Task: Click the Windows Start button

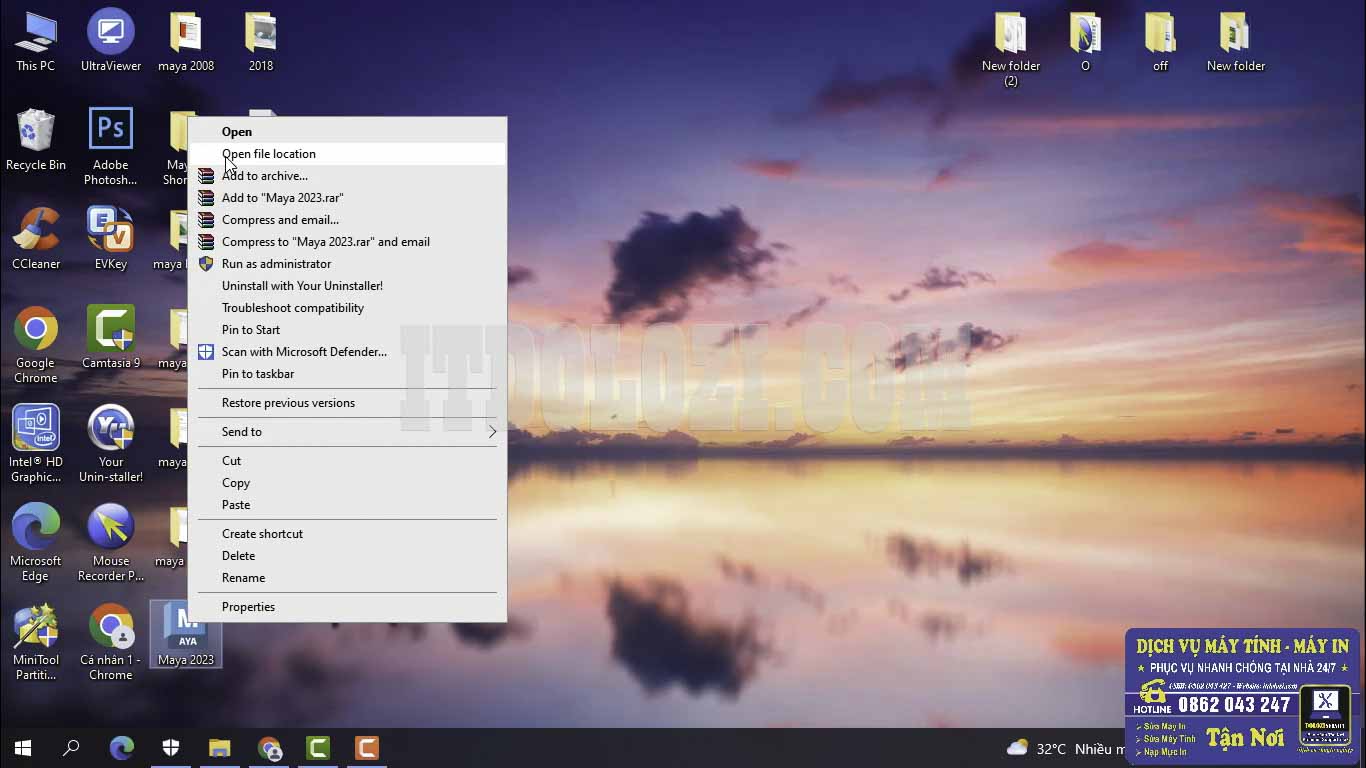Action: [23, 748]
